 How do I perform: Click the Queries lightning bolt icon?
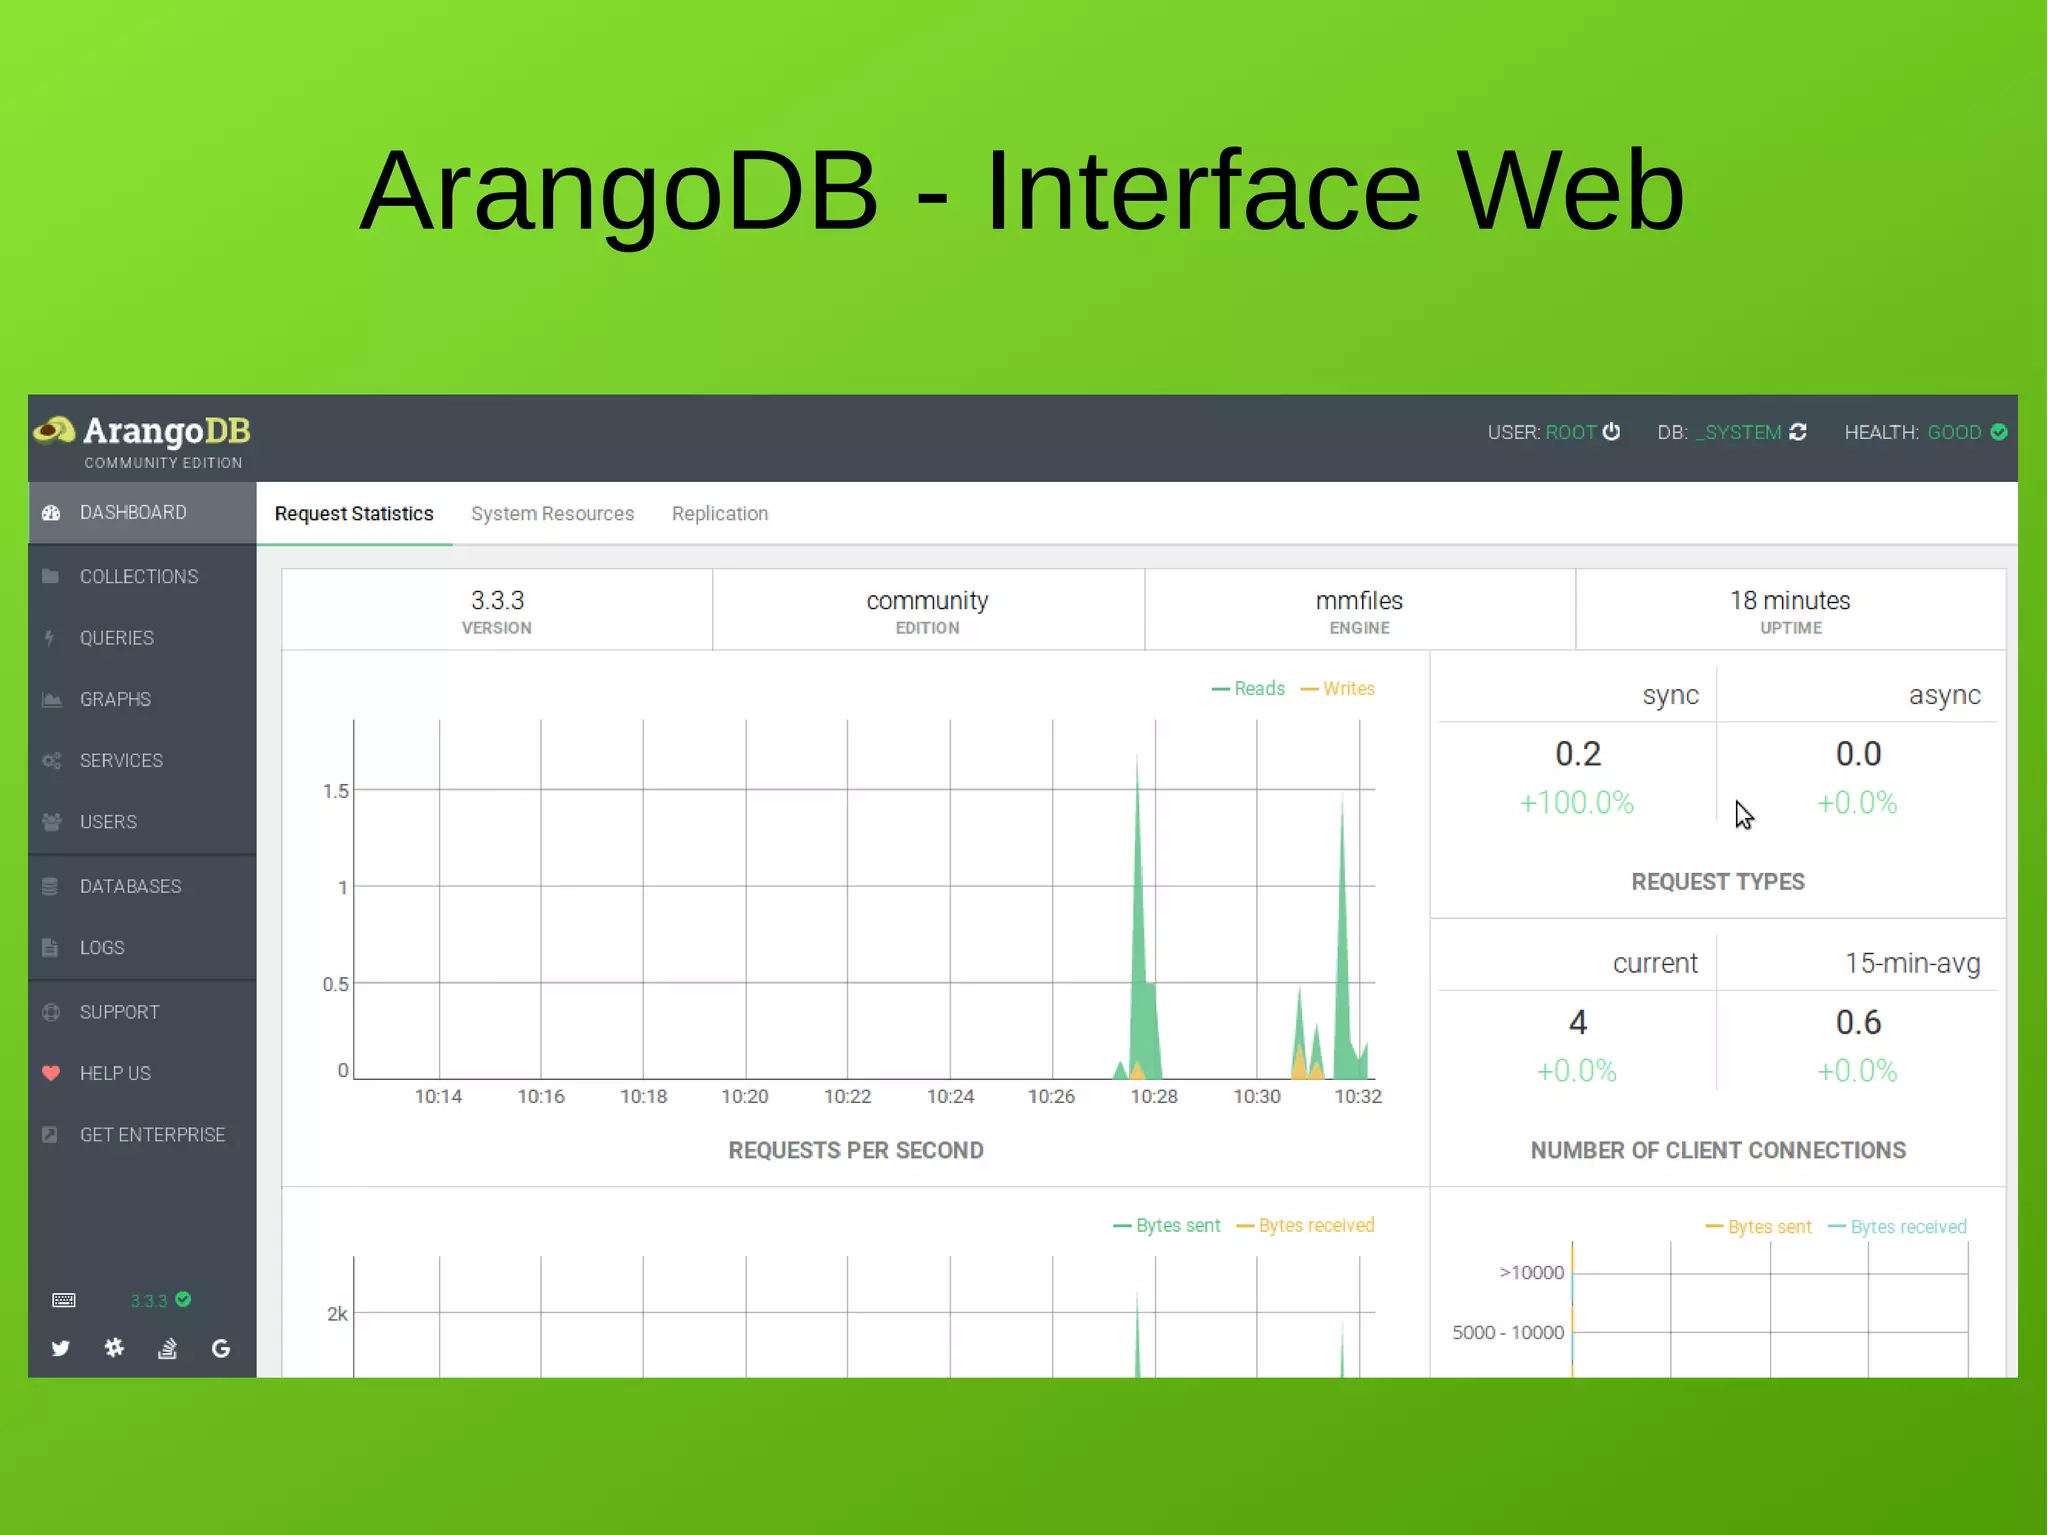pyautogui.click(x=49, y=638)
